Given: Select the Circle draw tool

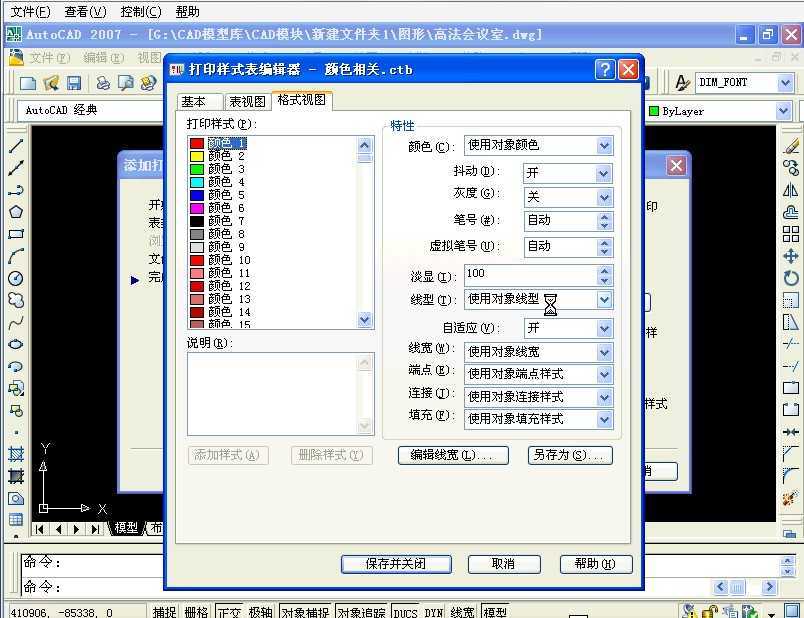Looking at the screenshot, I should [x=16, y=278].
